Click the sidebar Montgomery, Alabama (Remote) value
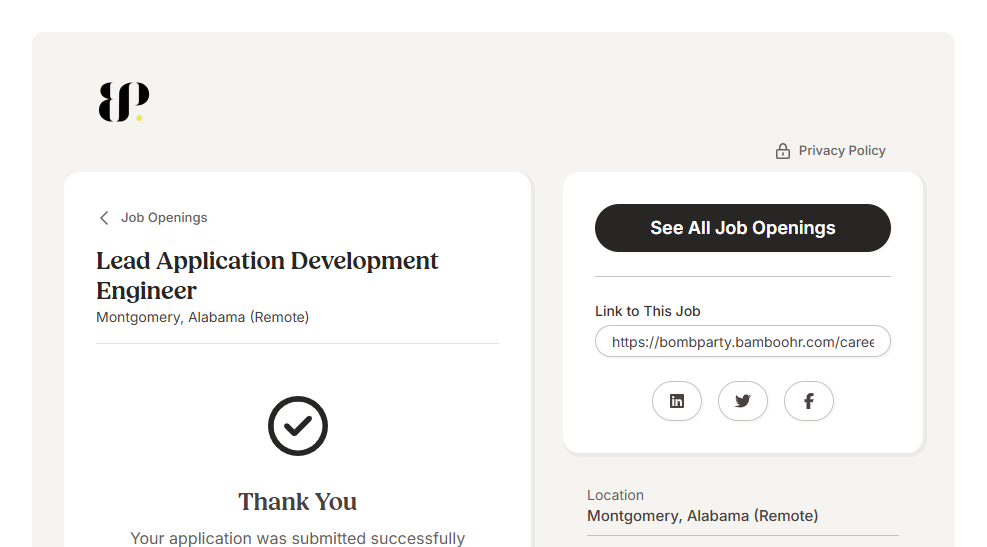This screenshot has width=987, height=547. 702,516
